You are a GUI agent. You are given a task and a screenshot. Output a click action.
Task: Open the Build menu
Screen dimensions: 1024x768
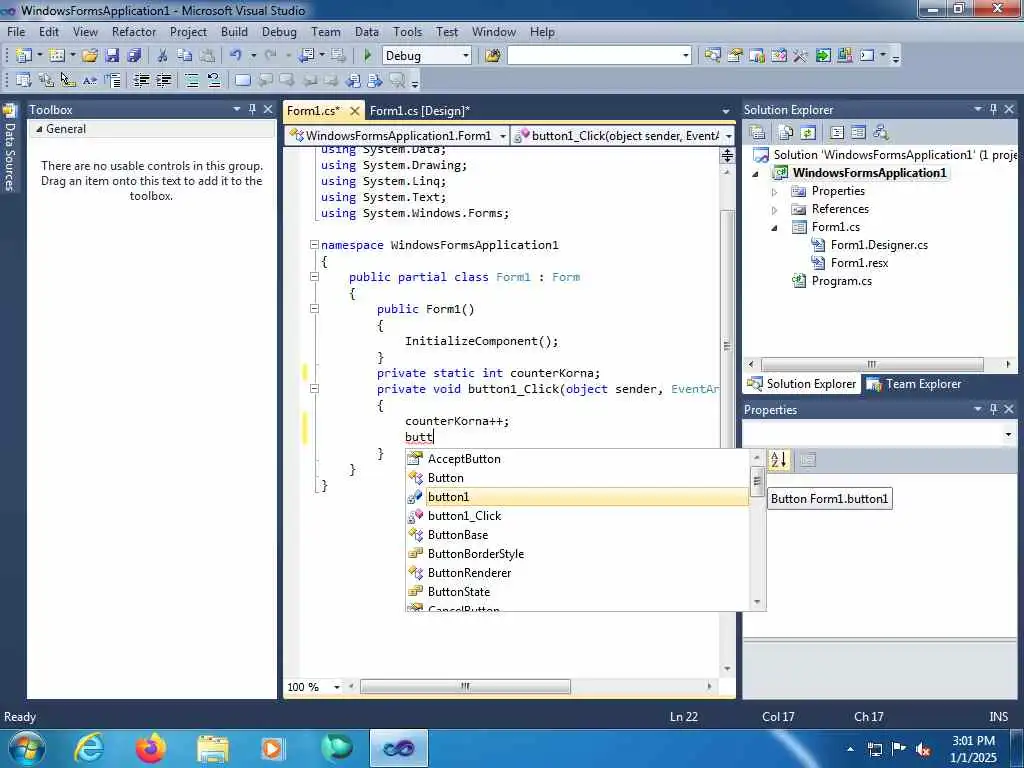click(x=234, y=31)
